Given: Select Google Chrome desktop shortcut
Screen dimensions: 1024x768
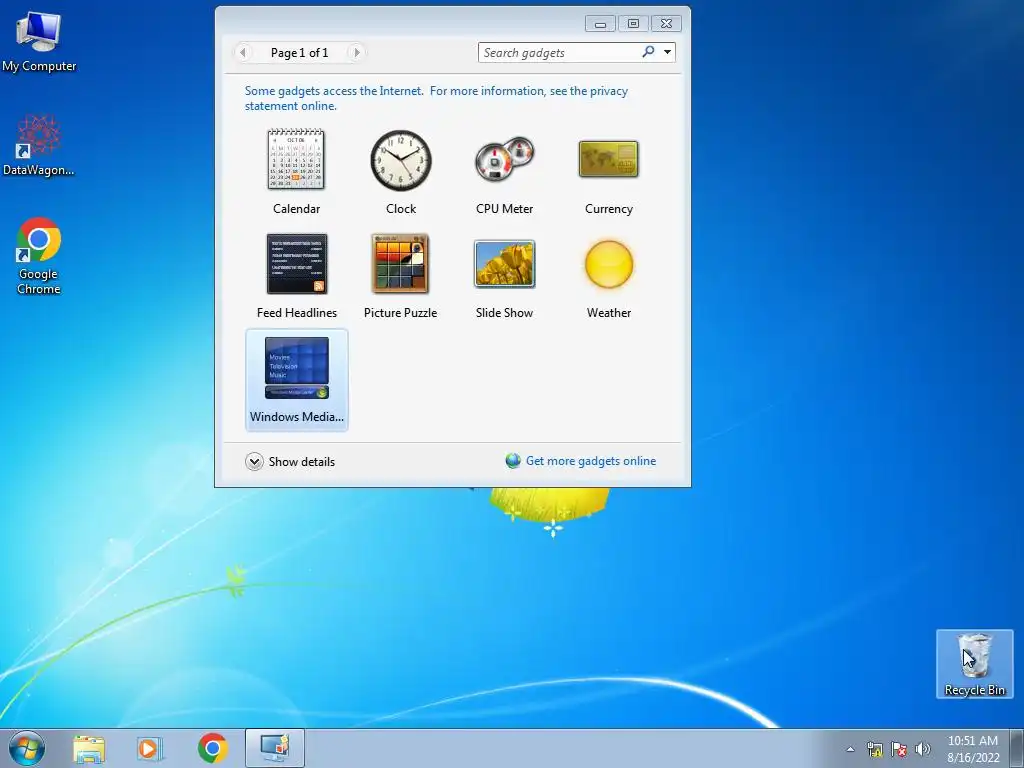Looking at the screenshot, I should tap(39, 256).
